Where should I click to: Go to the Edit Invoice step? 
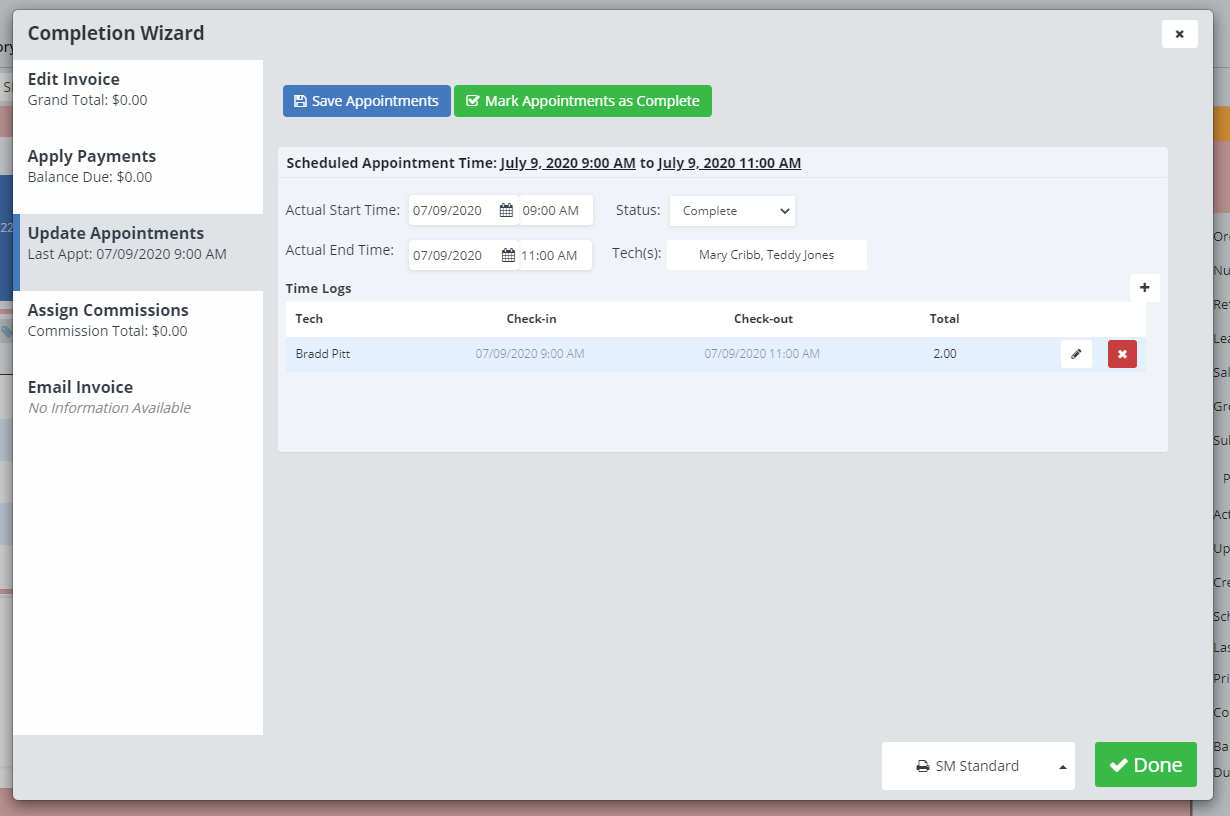[138, 88]
